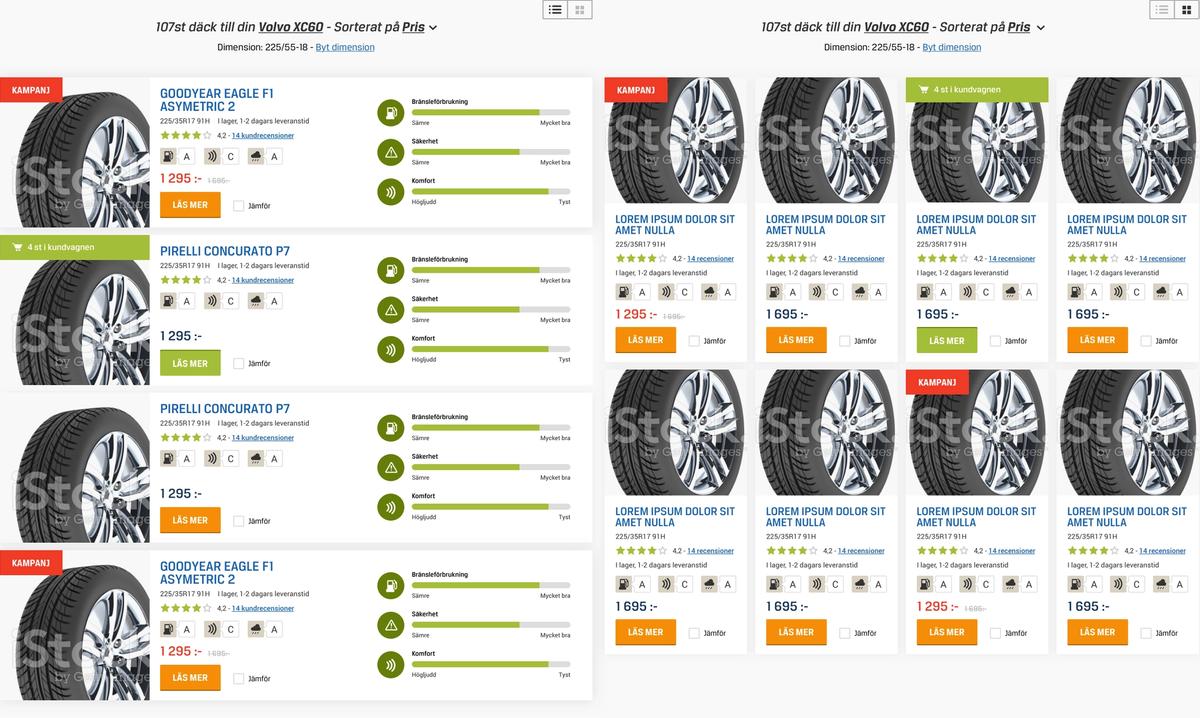Click the Komfort sound-wave icon in the top Goodyear row

(x=390, y=192)
